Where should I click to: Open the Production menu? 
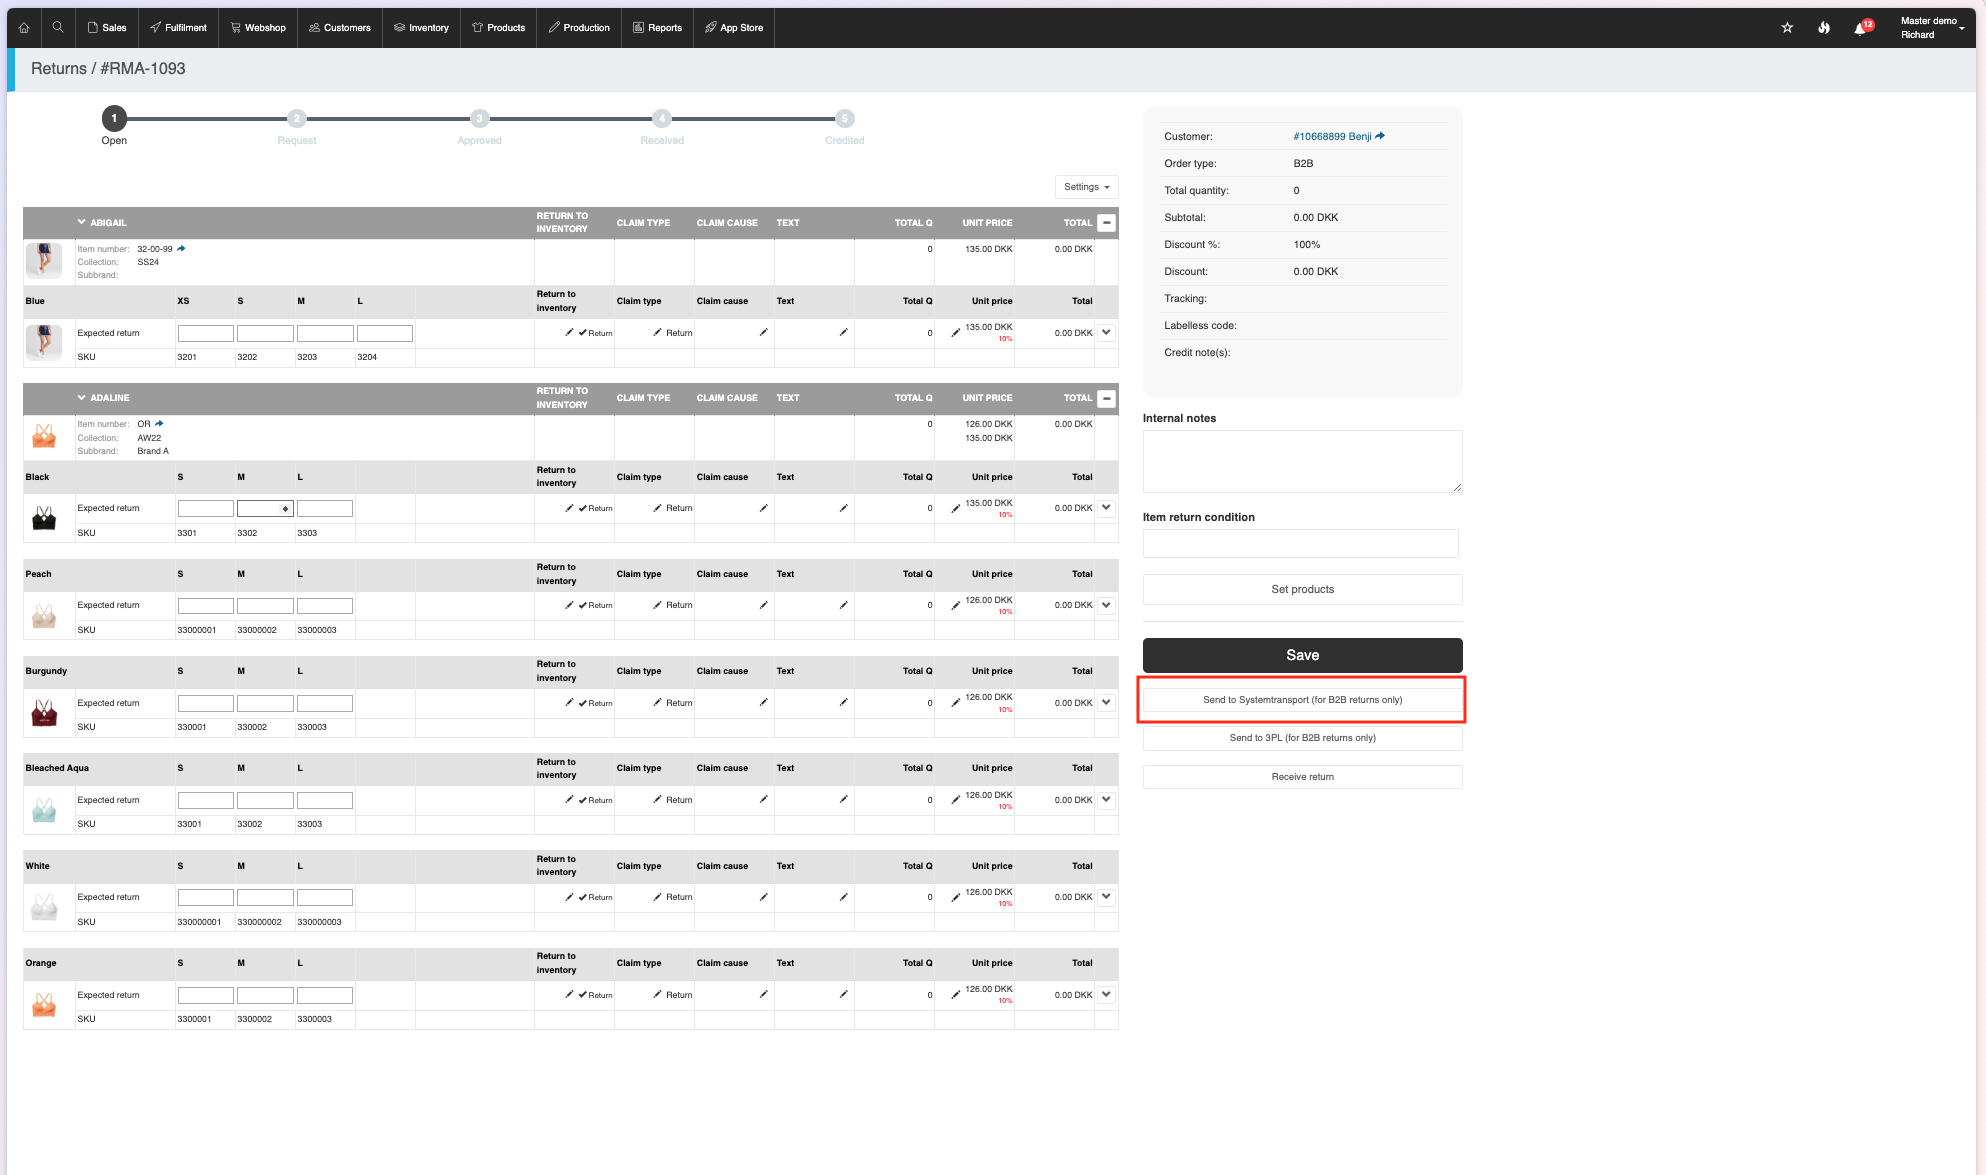click(x=579, y=28)
